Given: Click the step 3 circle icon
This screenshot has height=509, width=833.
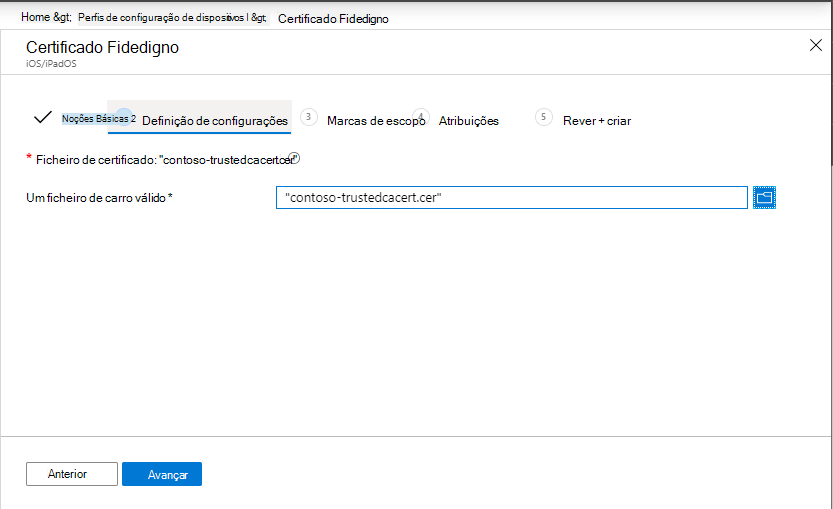Looking at the screenshot, I should pyautogui.click(x=309, y=117).
